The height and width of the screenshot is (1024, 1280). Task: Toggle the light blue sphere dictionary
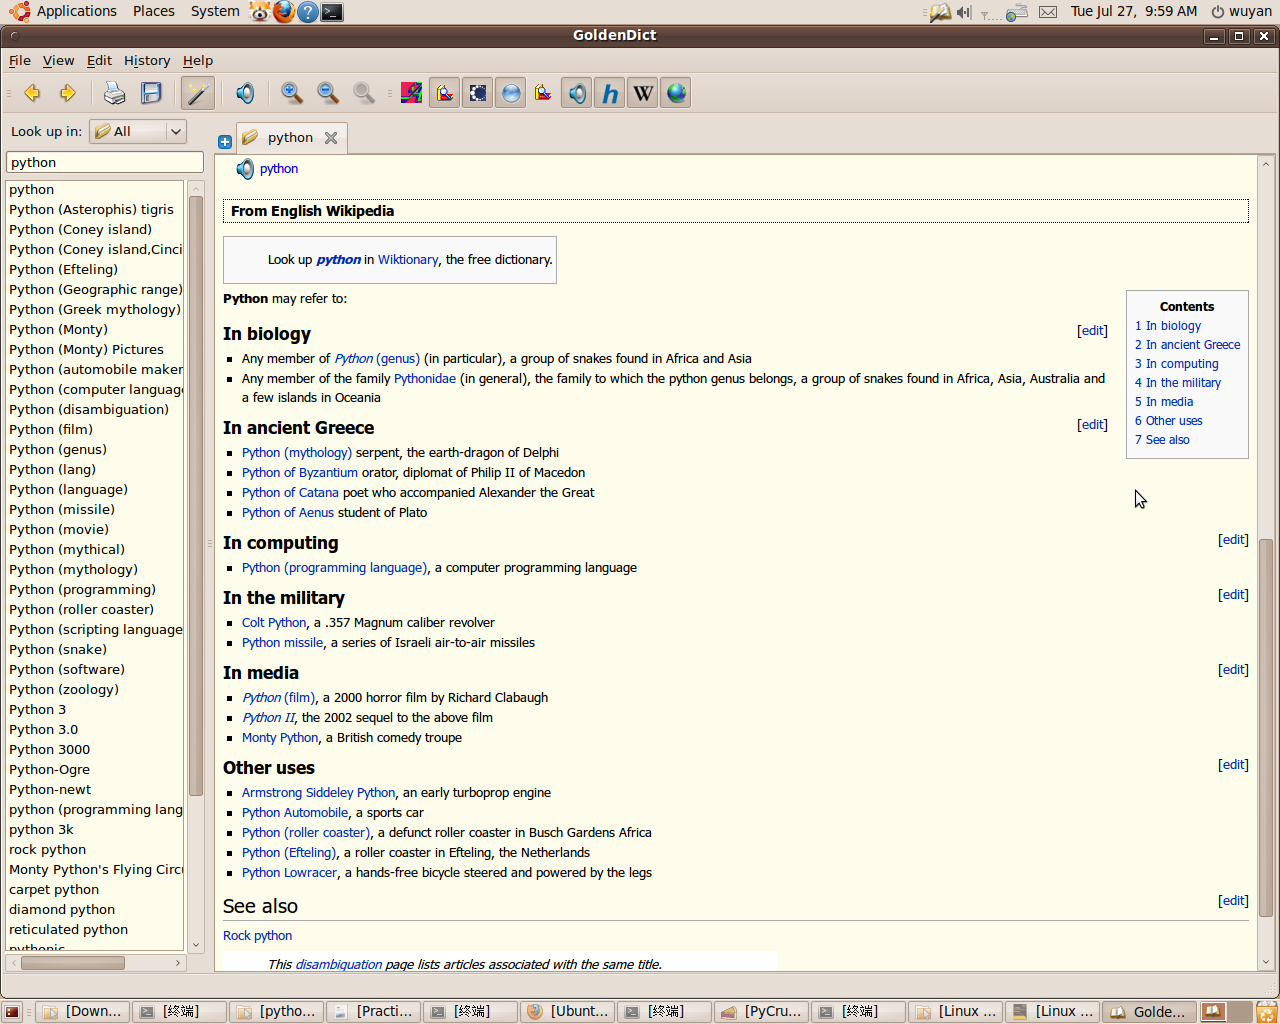[511, 93]
